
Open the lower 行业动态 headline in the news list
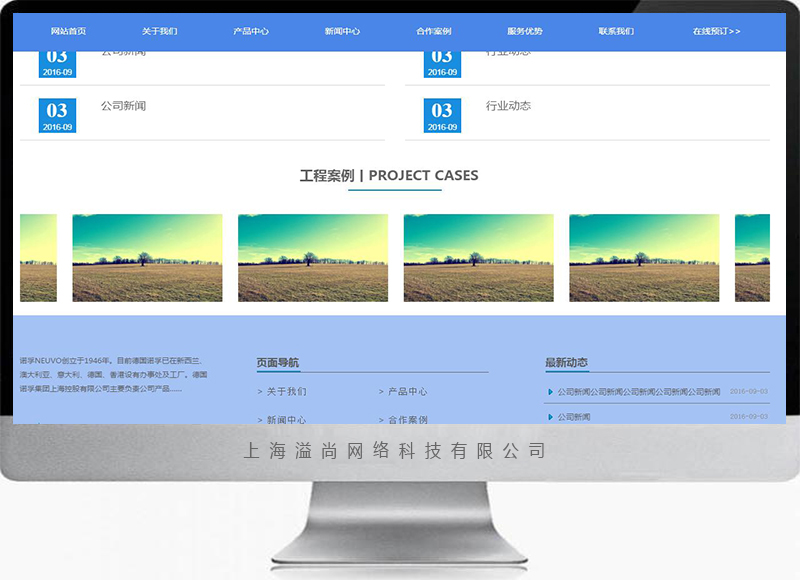(508, 106)
